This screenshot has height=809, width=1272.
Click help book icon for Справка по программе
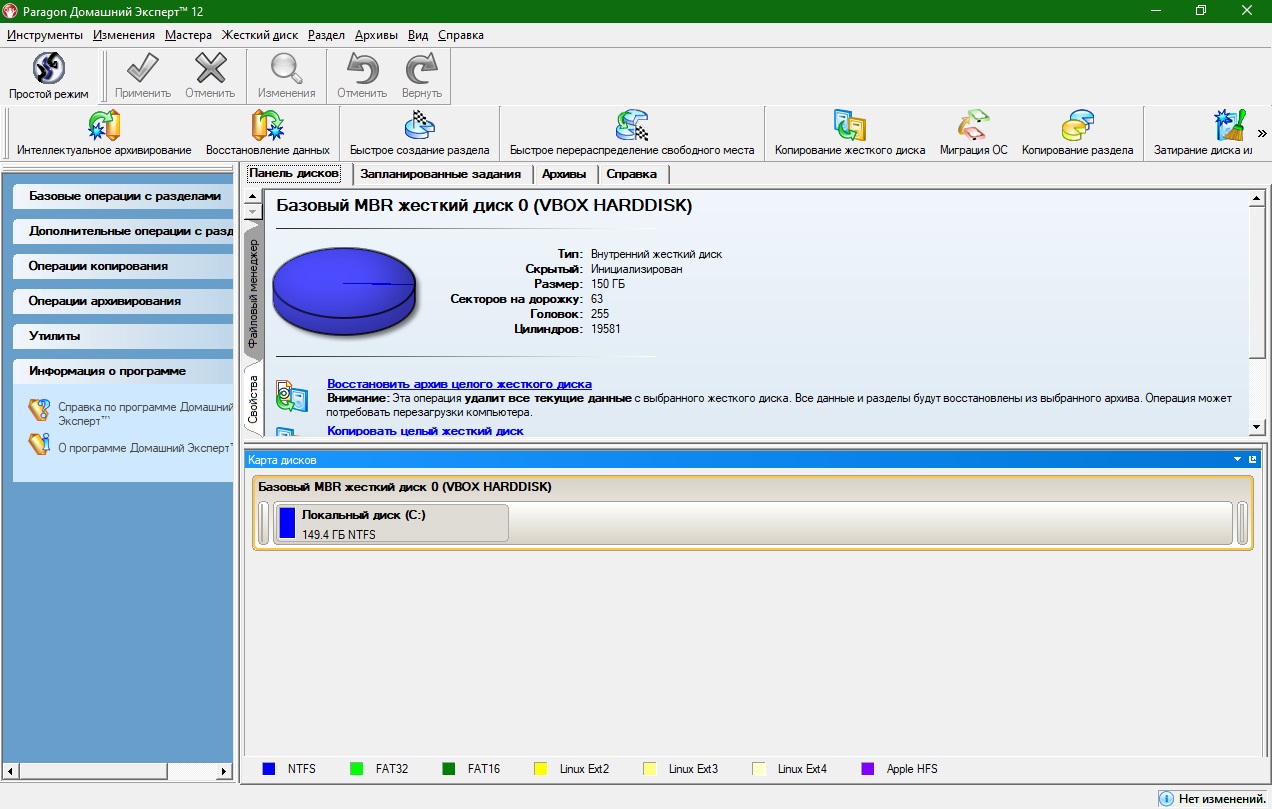point(39,409)
